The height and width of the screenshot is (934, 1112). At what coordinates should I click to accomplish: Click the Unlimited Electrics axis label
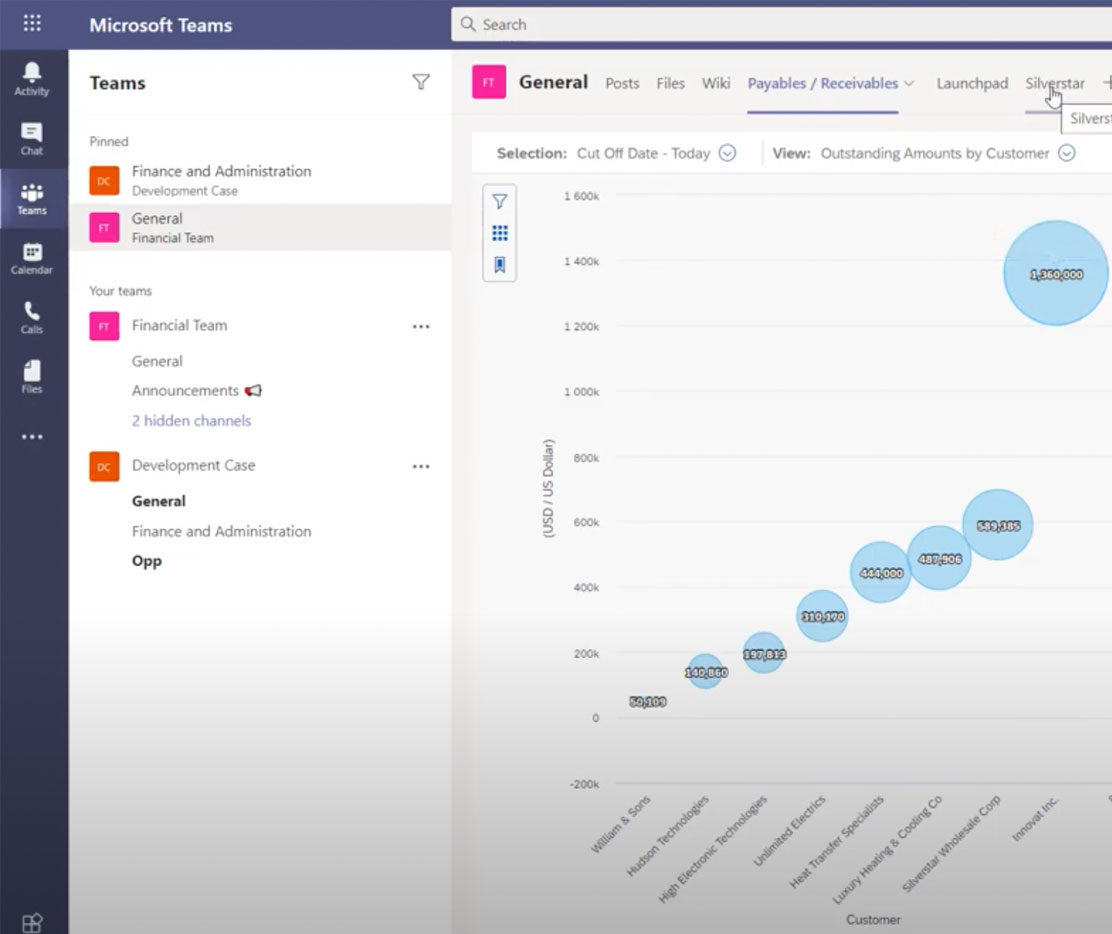coord(789,830)
